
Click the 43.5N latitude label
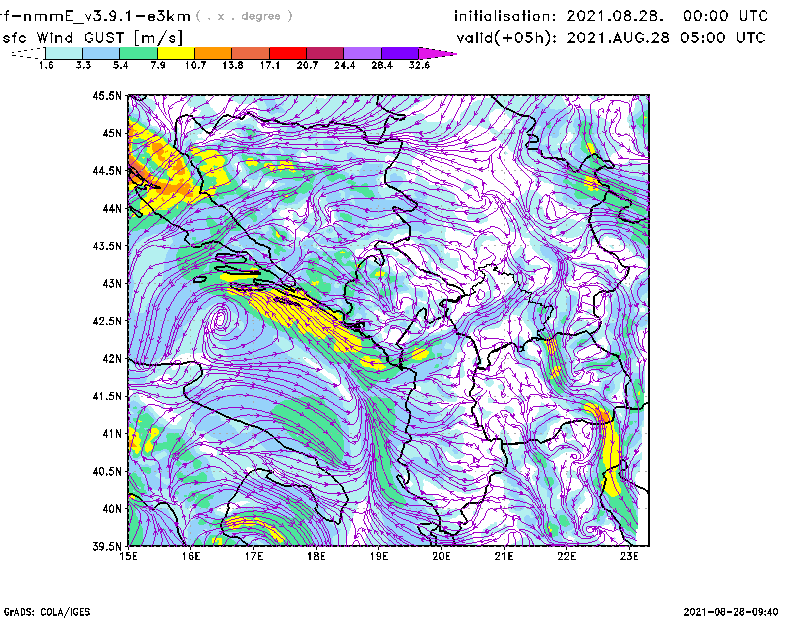point(107,246)
